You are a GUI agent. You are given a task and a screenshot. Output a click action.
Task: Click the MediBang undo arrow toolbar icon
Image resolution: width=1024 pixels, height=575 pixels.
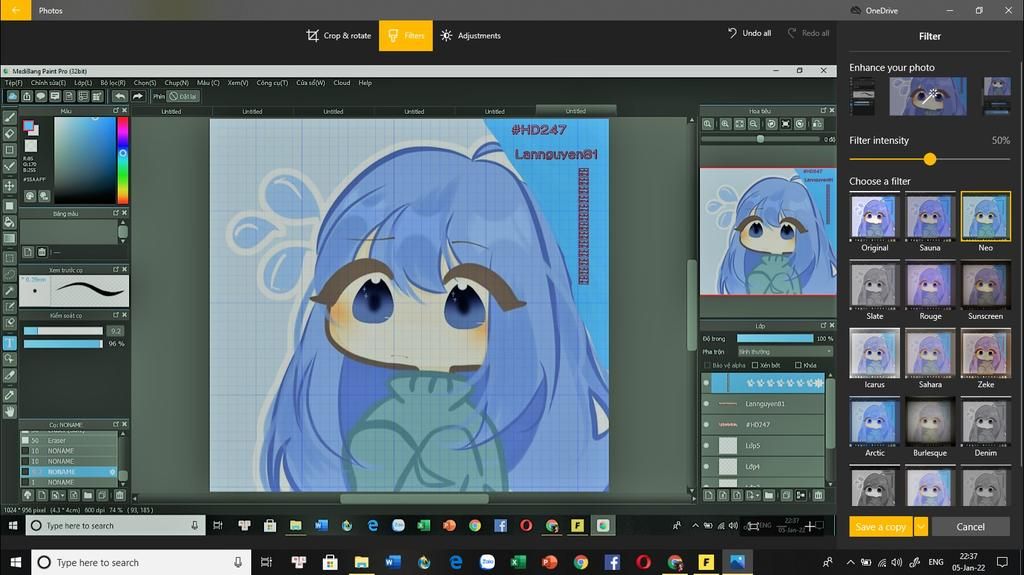point(120,96)
